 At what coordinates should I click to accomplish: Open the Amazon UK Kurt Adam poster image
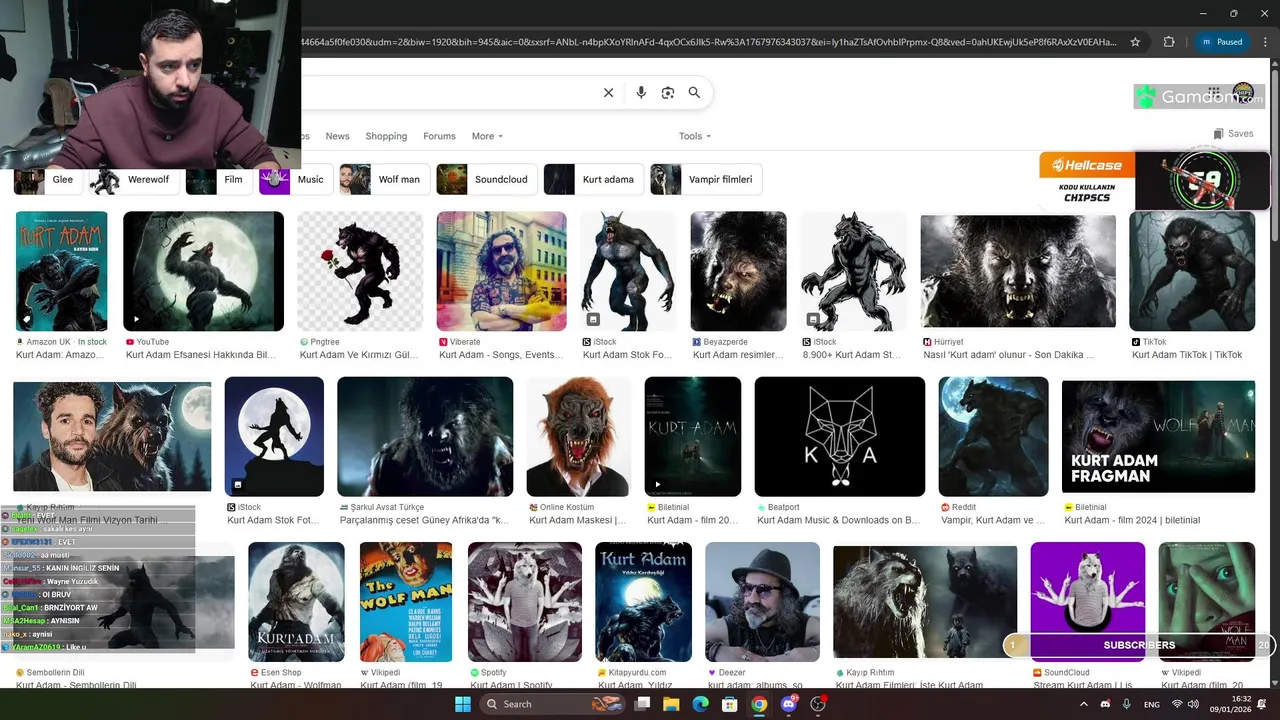click(62, 271)
